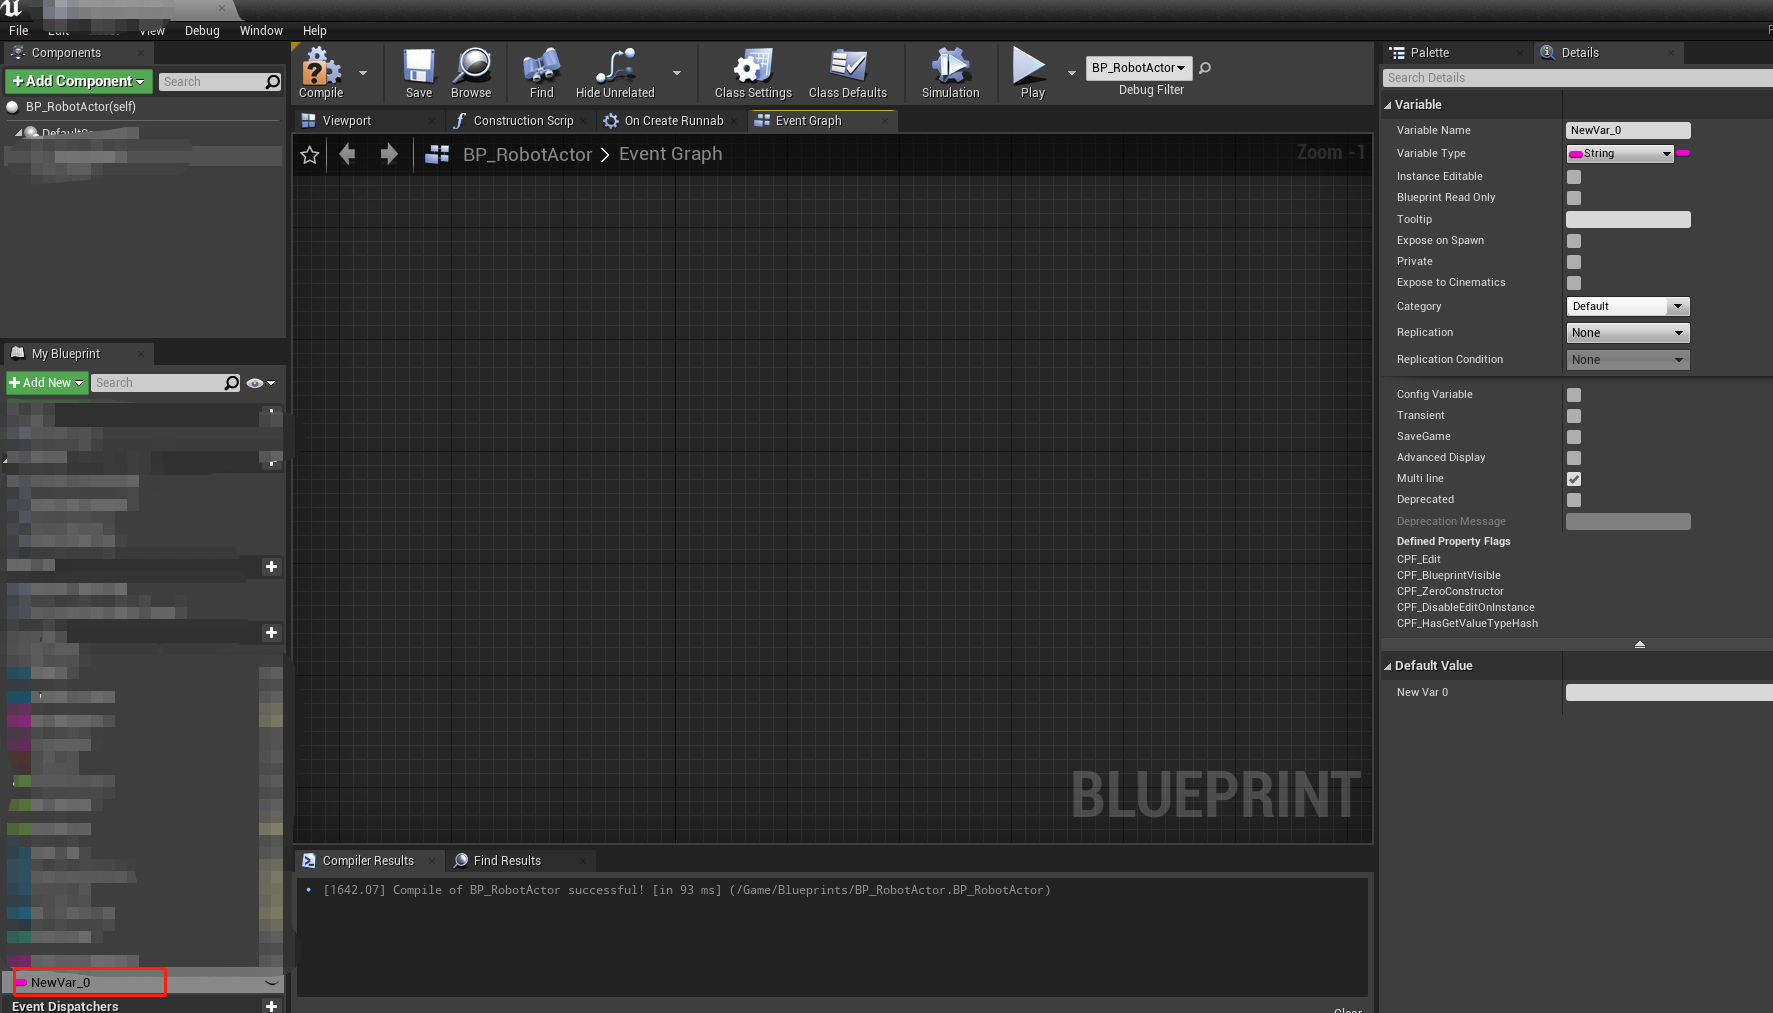Switch to On Create Runnab tab
The width and height of the screenshot is (1773, 1013).
click(673, 121)
